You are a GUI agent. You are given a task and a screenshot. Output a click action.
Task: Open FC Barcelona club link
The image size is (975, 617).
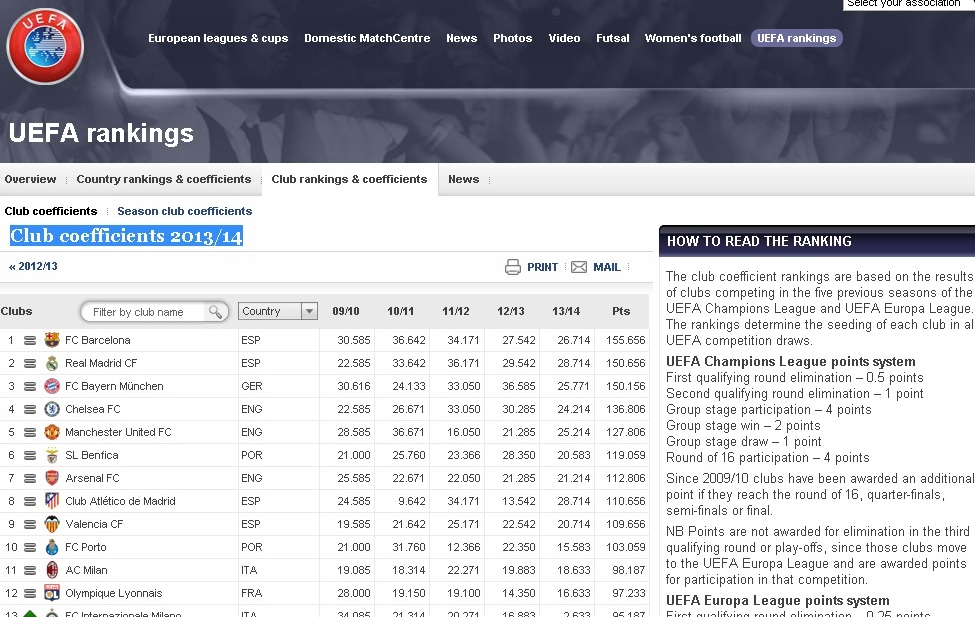tap(98, 340)
